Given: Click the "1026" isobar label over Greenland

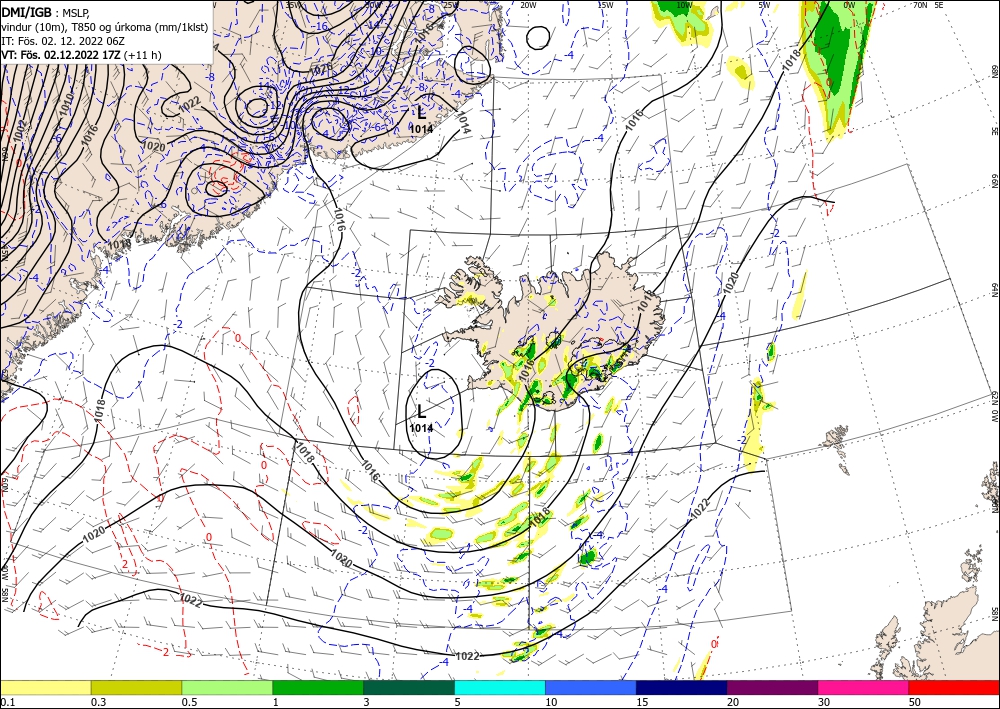Looking at the screenshot, I should (x=321, y=68).
